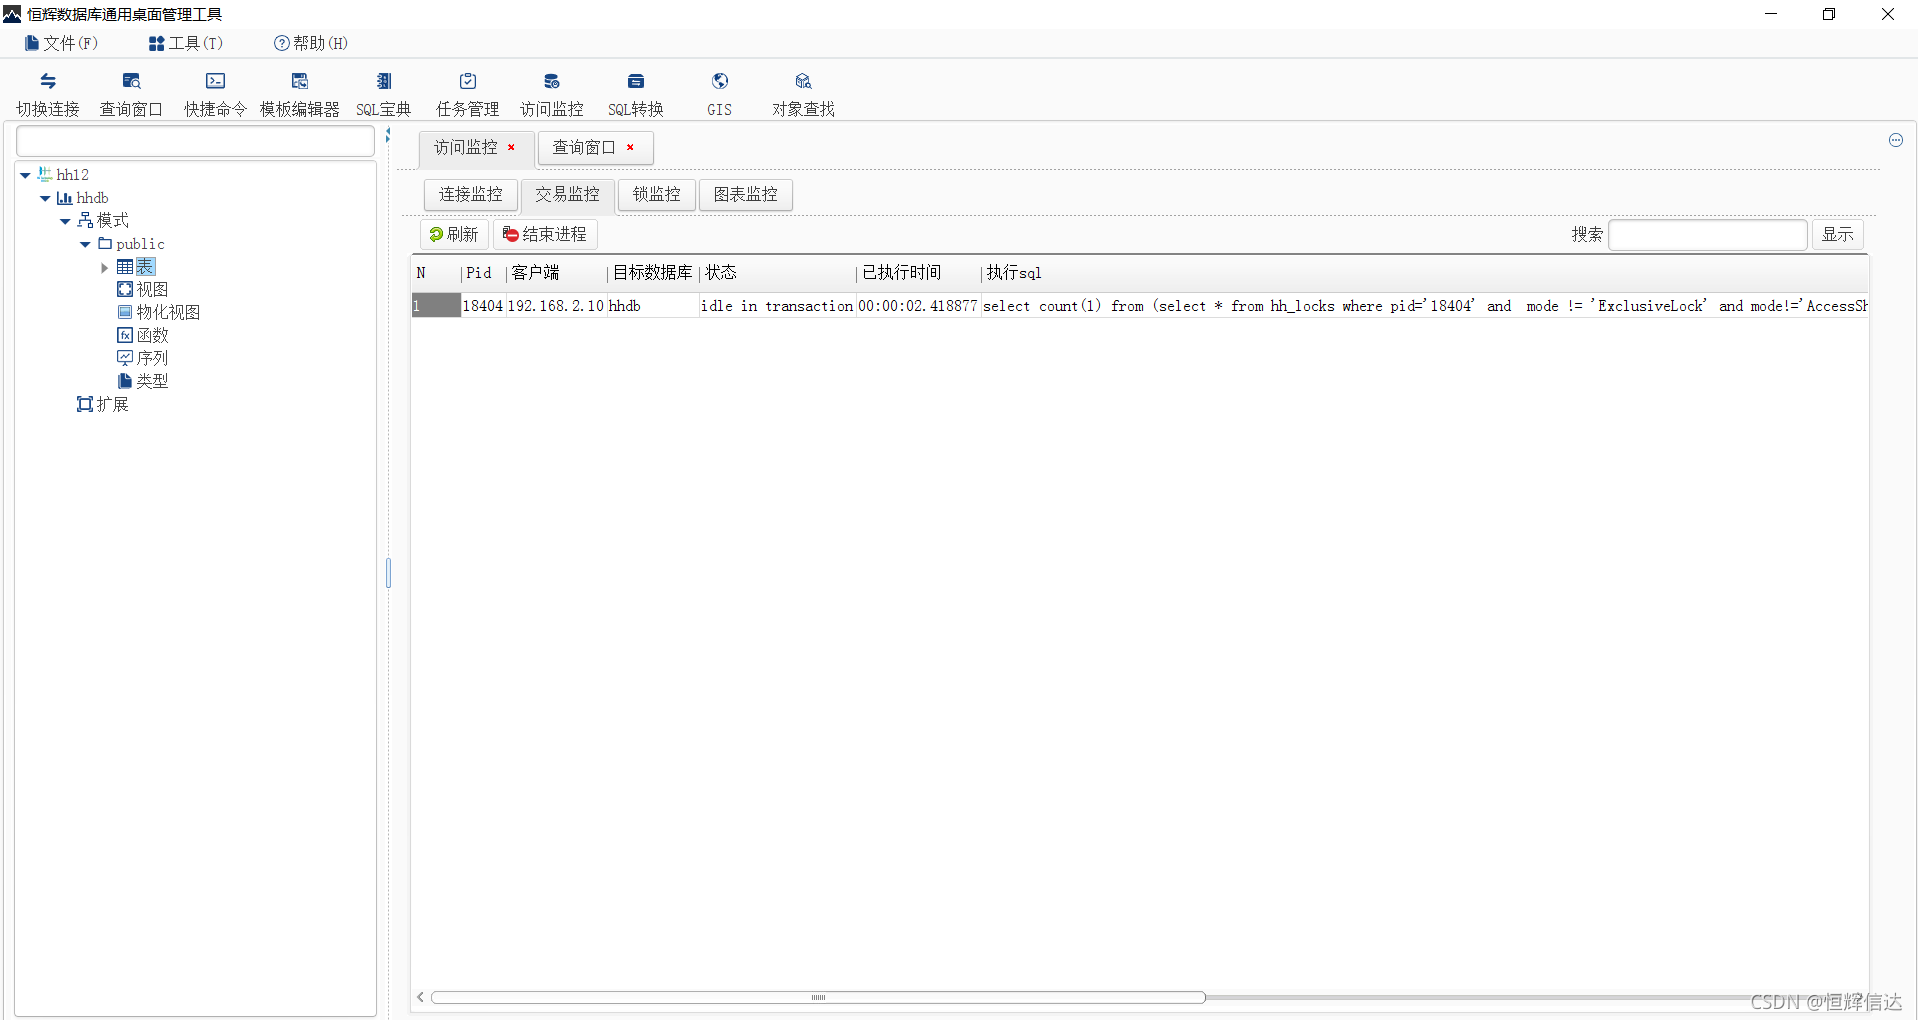Collapse the hhdb tree node

[45, 198]
